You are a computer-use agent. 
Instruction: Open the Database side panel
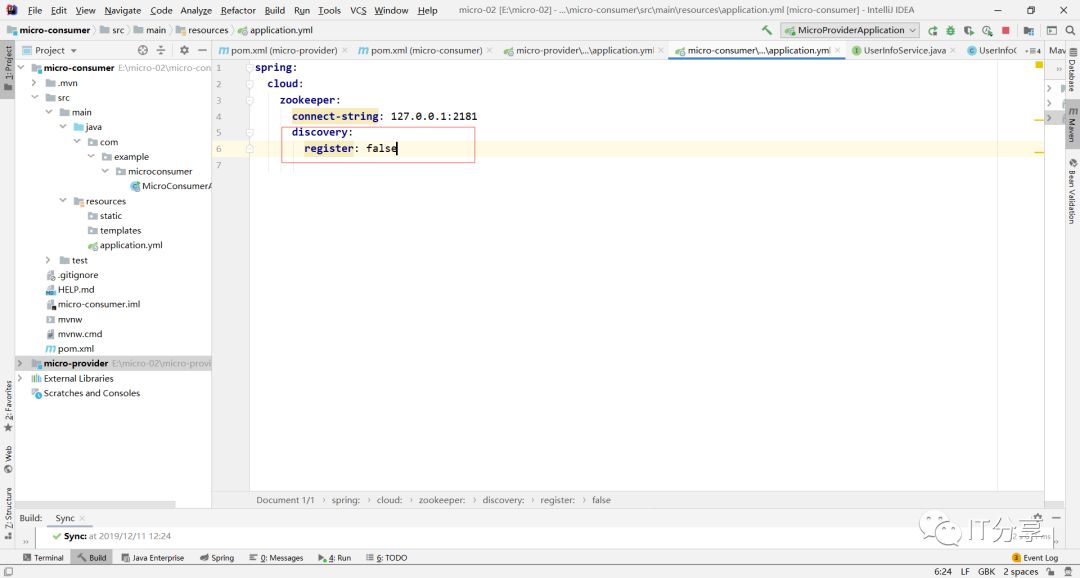1072,71
